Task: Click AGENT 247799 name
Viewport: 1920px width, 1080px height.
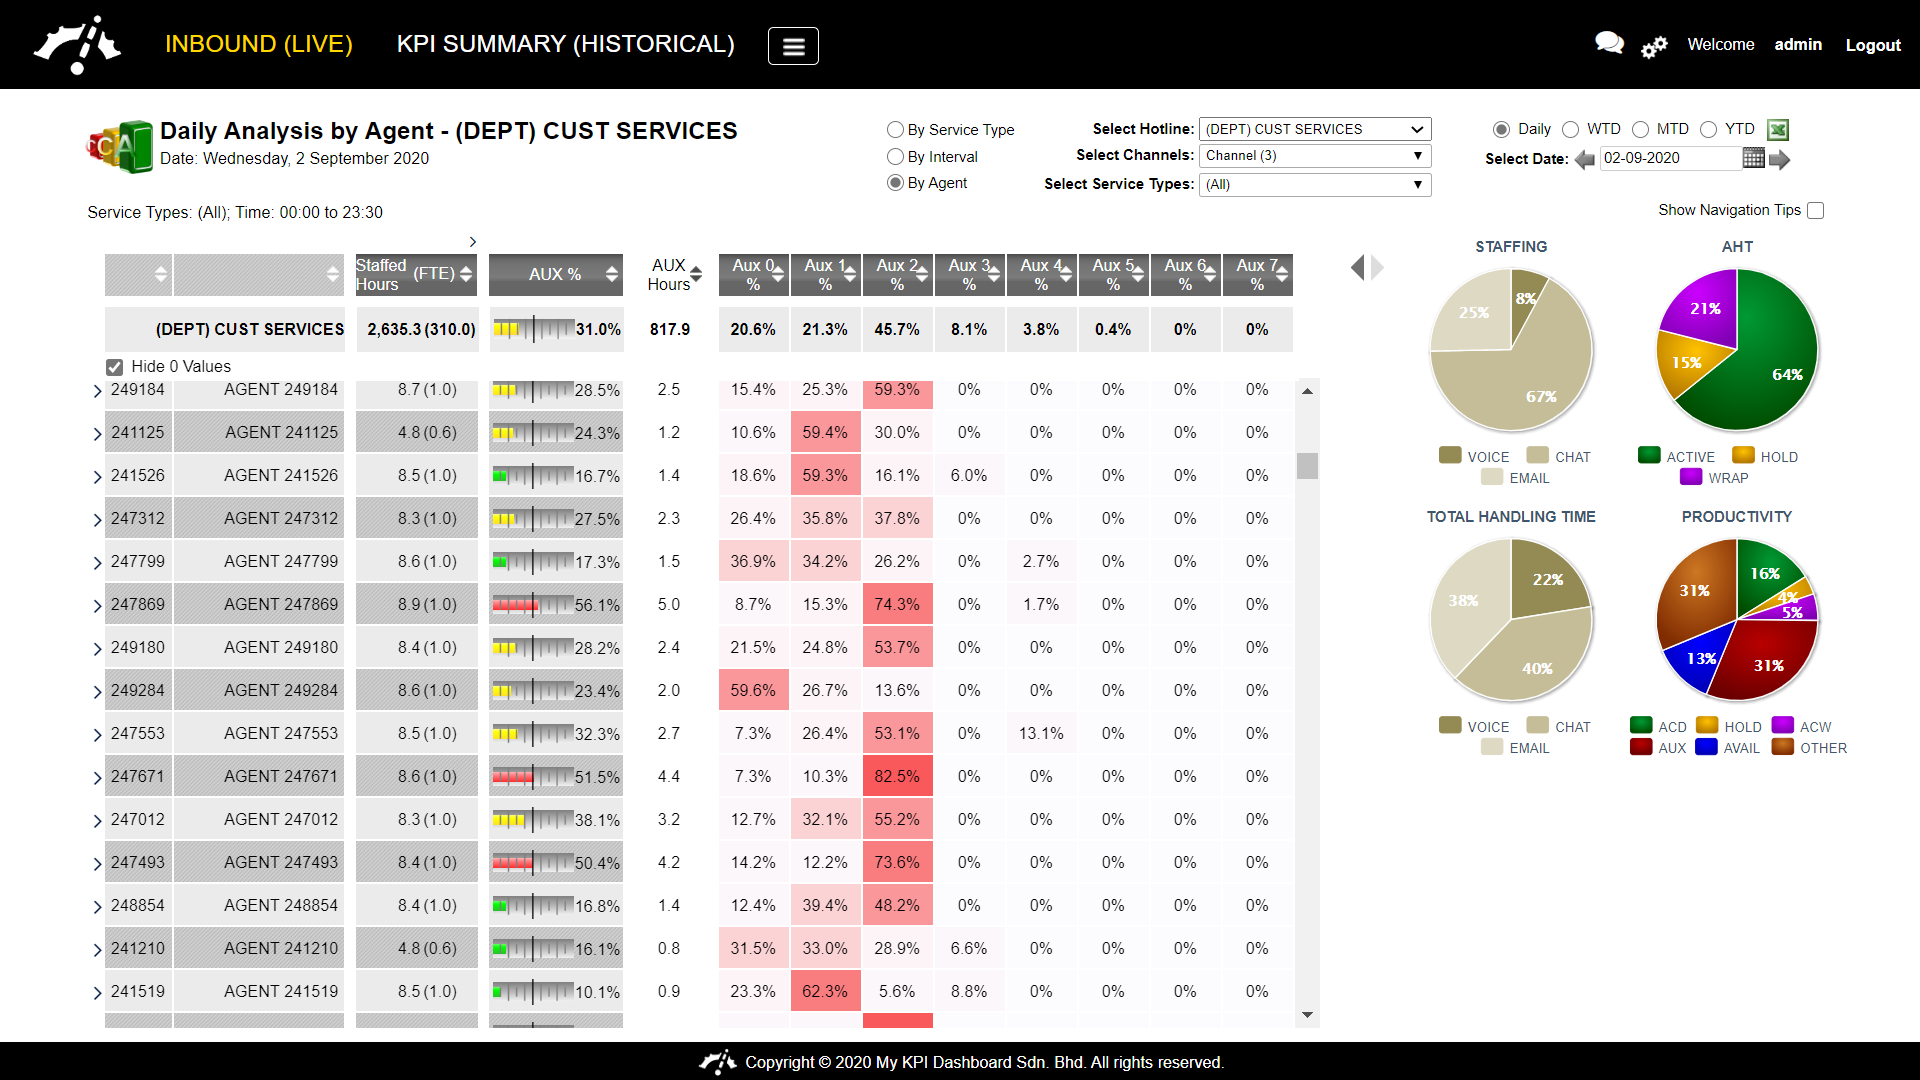Action: click(281, 561)
